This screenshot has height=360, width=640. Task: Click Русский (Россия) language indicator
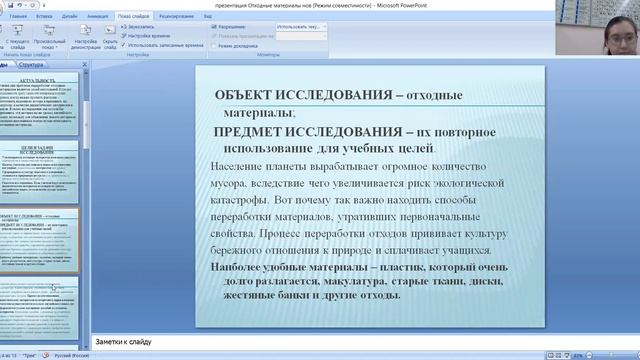71,356
